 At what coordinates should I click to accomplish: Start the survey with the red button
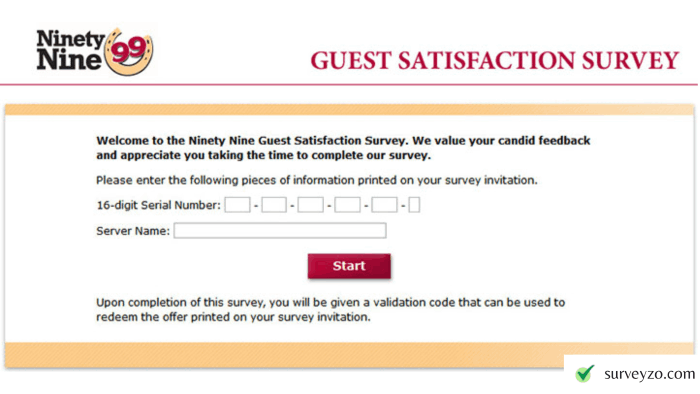349,266
